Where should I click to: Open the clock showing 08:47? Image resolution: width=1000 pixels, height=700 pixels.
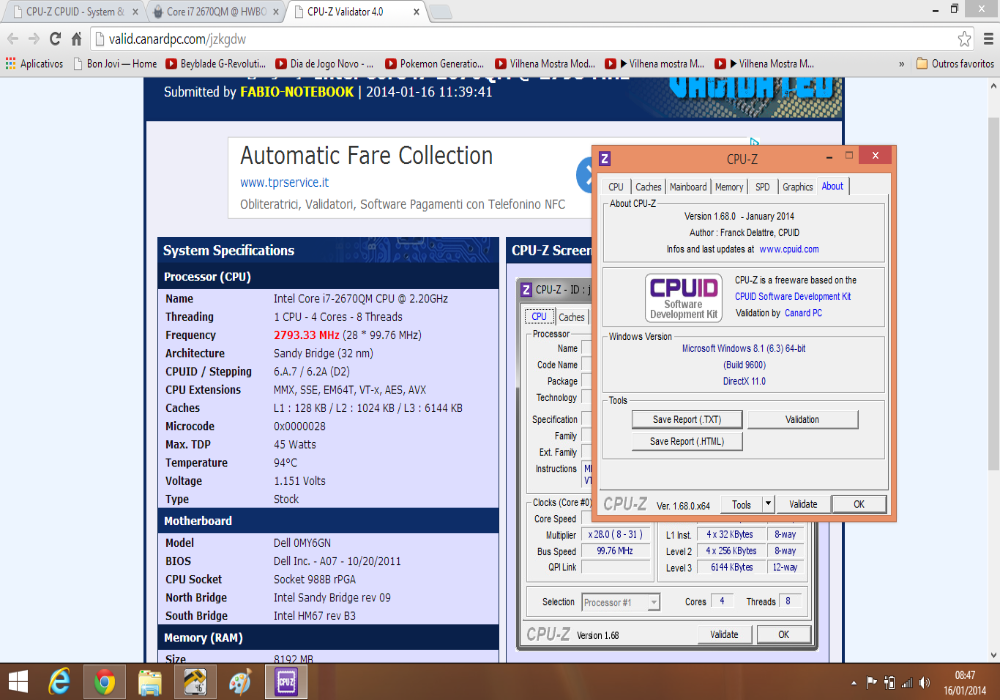coord(965,683)
